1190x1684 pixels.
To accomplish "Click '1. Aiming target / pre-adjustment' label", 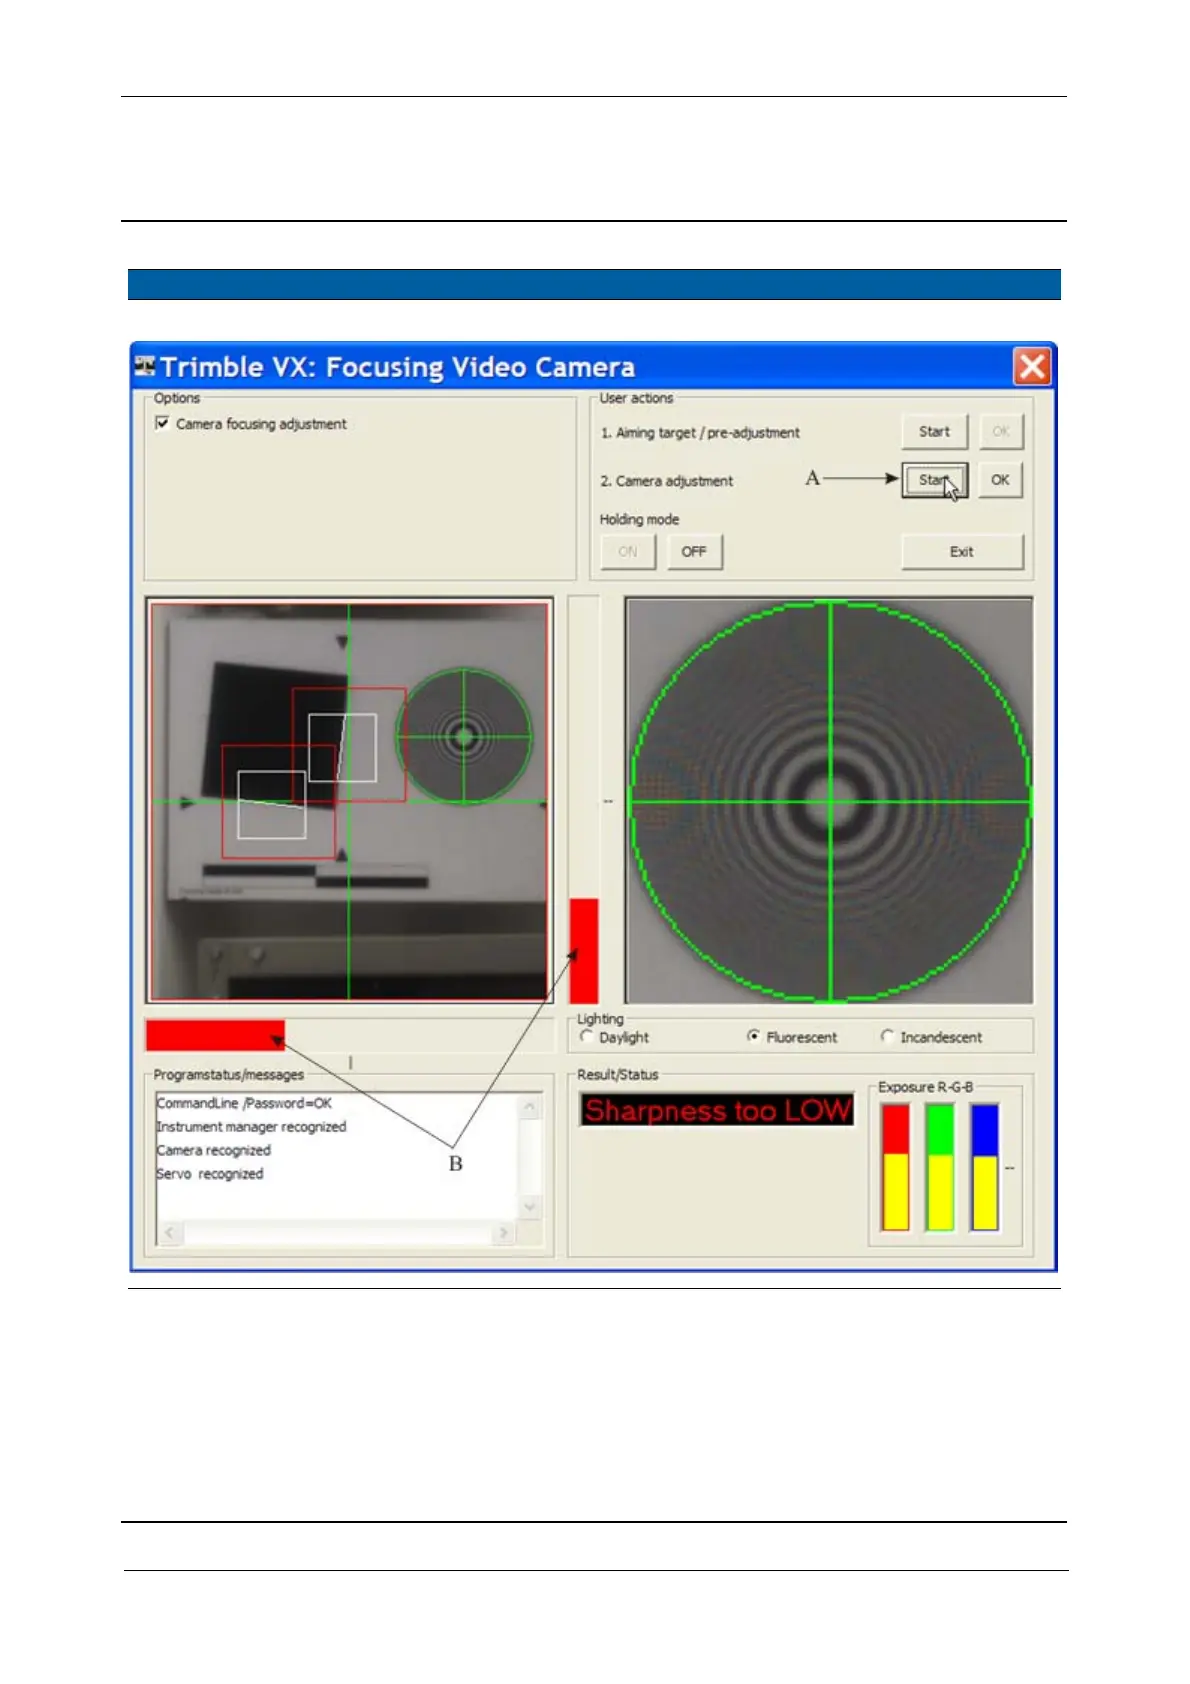I will [700, 433].
